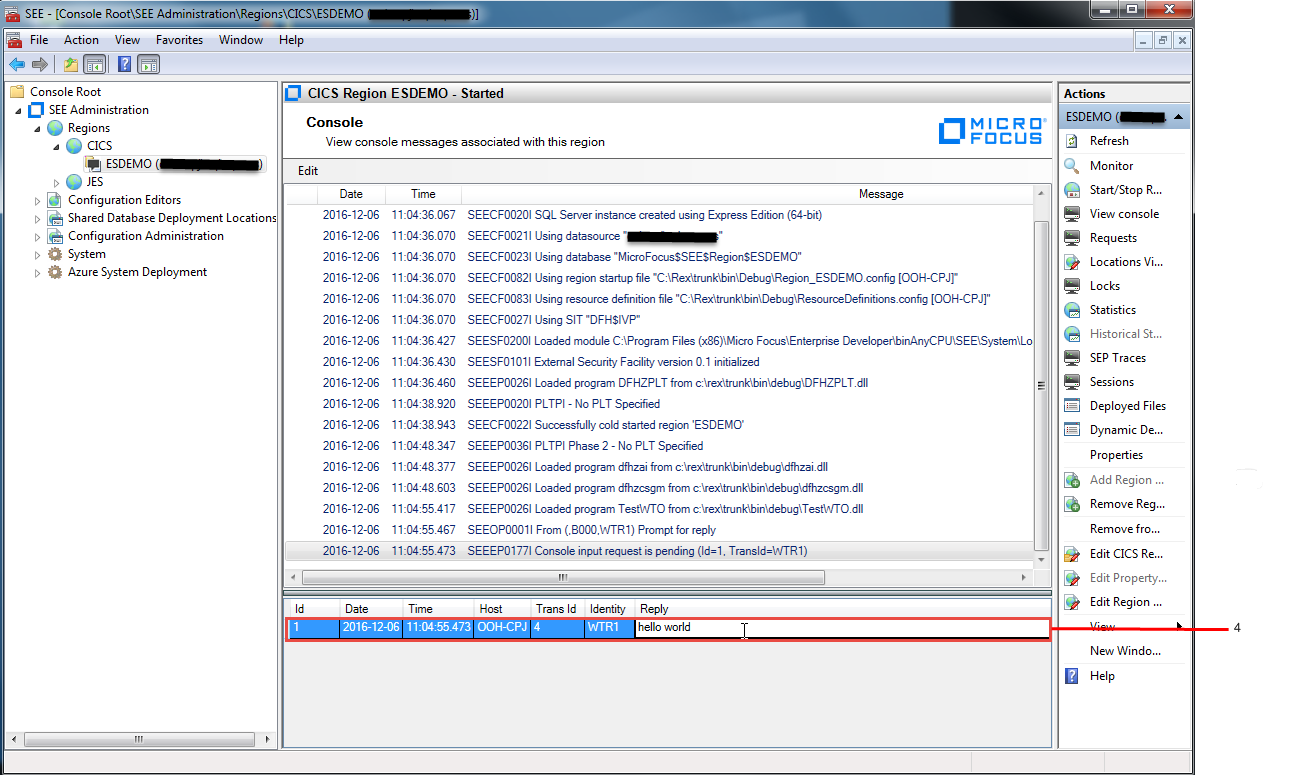Click the Identity column header
Image resolution: width=1289 pixels, height=775 pixels.
(608, 609)
